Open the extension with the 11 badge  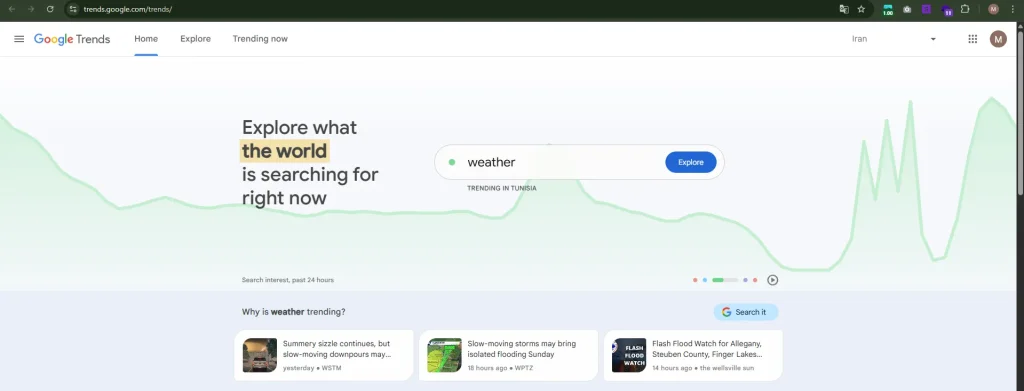[x=946, y=10]
